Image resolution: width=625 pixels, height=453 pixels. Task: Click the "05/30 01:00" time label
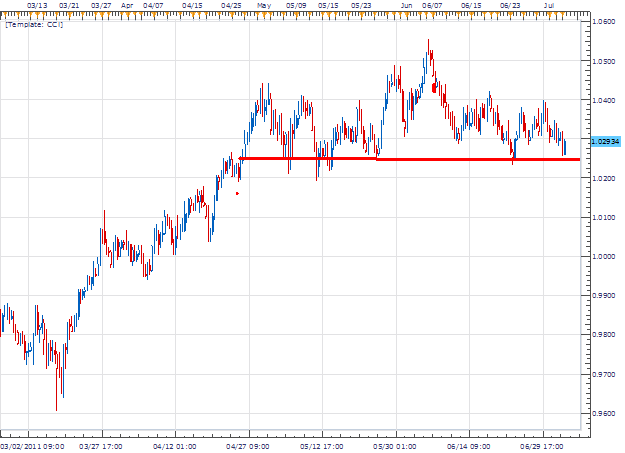click(x=395, y=446)
